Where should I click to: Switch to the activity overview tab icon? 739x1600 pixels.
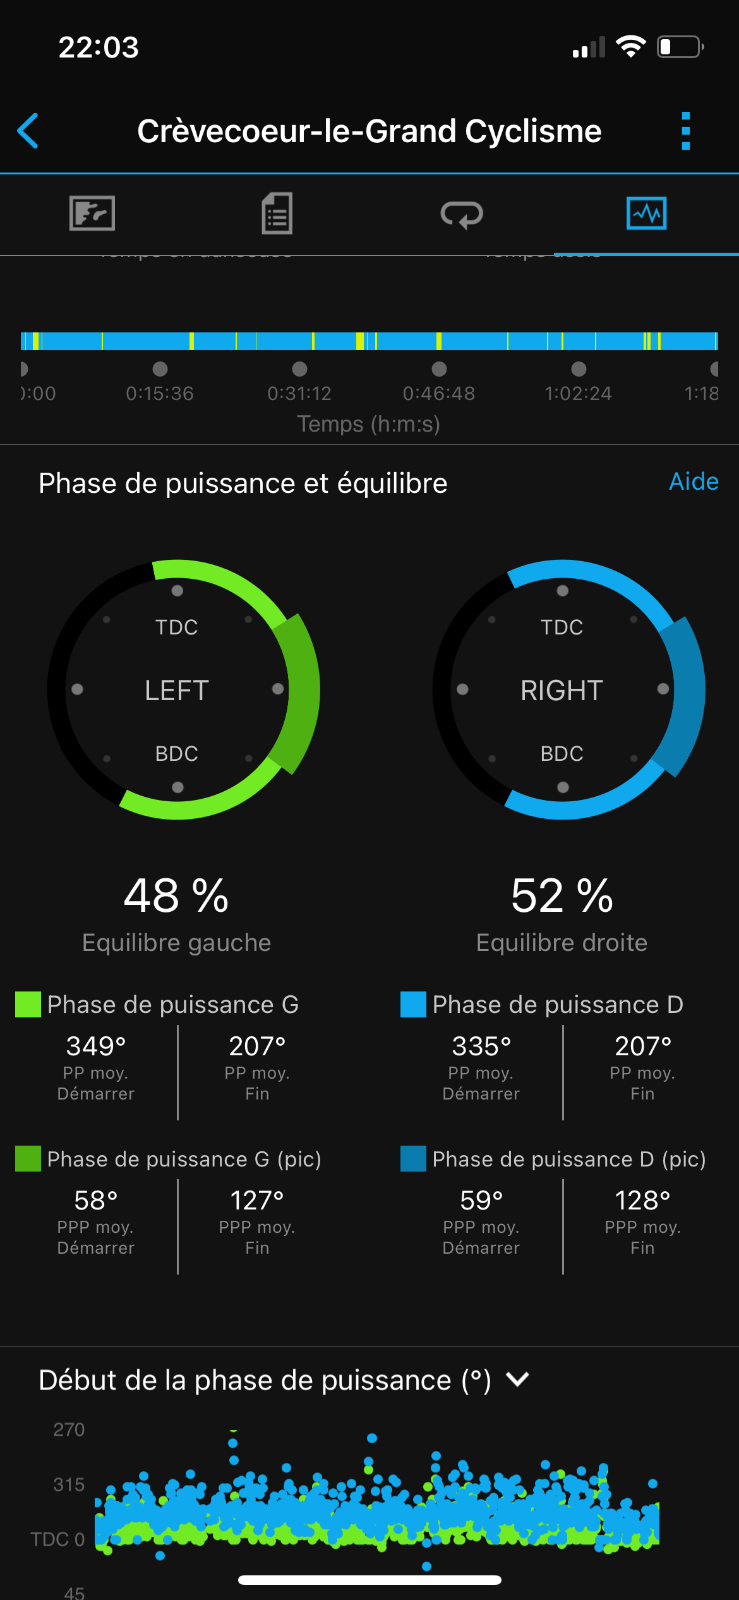pyautogui.click(x=92, y=213)
